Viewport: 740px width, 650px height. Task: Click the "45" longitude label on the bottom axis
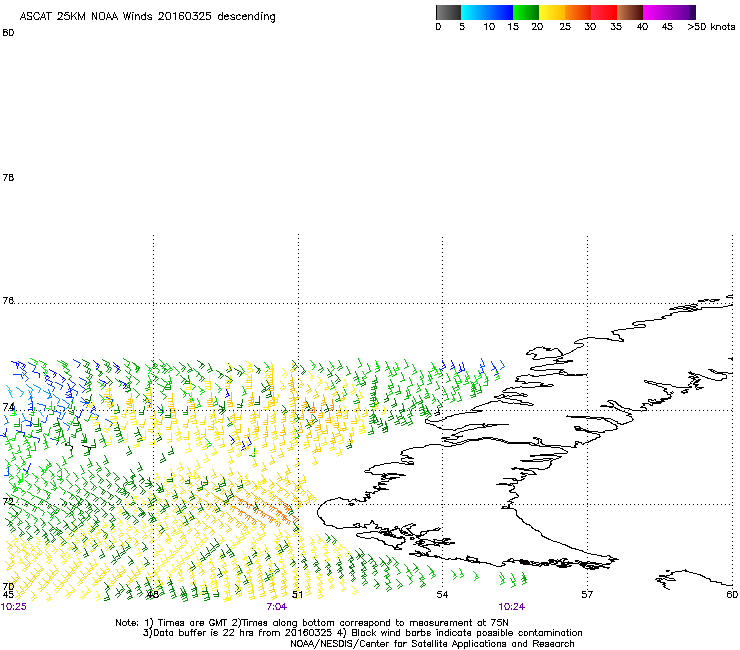[8, 595]
